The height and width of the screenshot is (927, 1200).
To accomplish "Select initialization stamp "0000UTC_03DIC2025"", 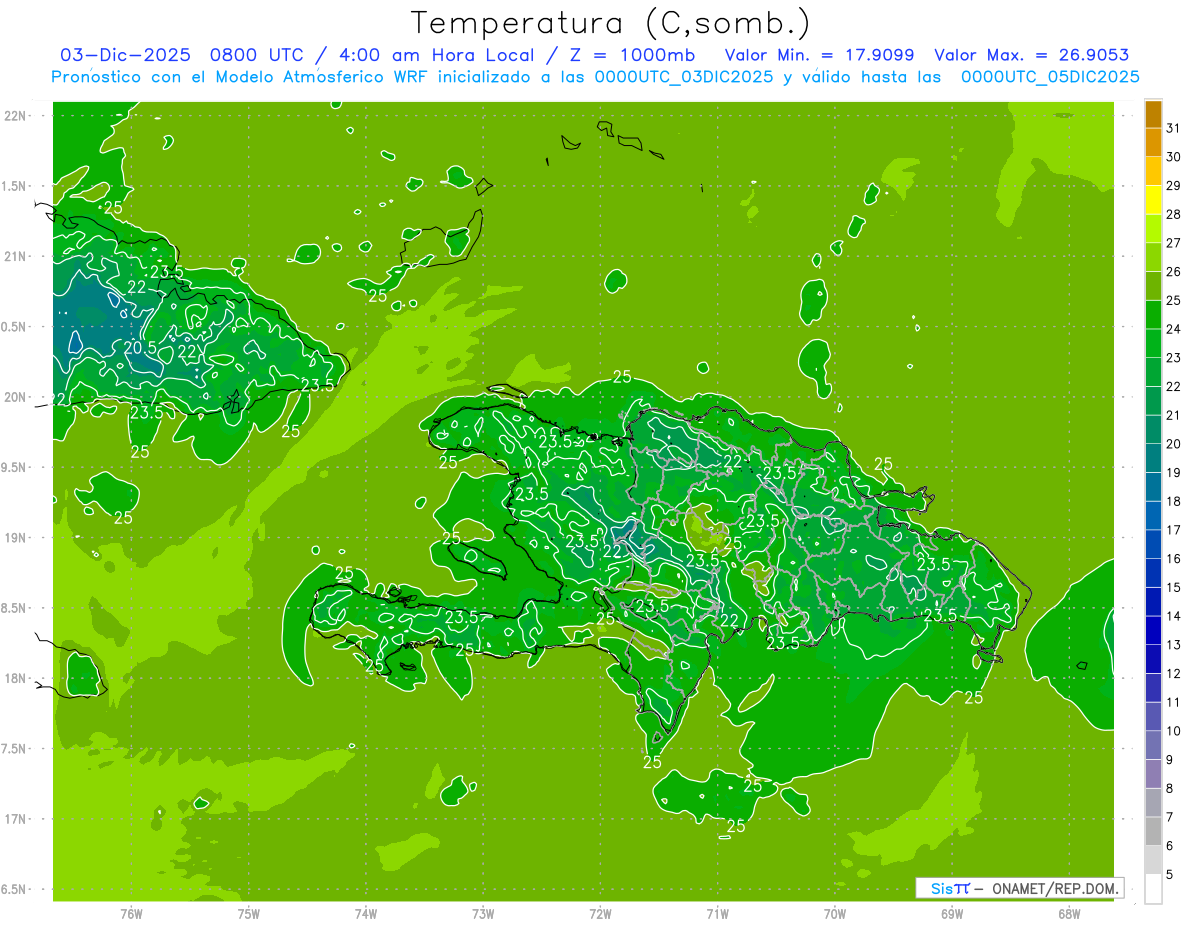I will [683, 77].
